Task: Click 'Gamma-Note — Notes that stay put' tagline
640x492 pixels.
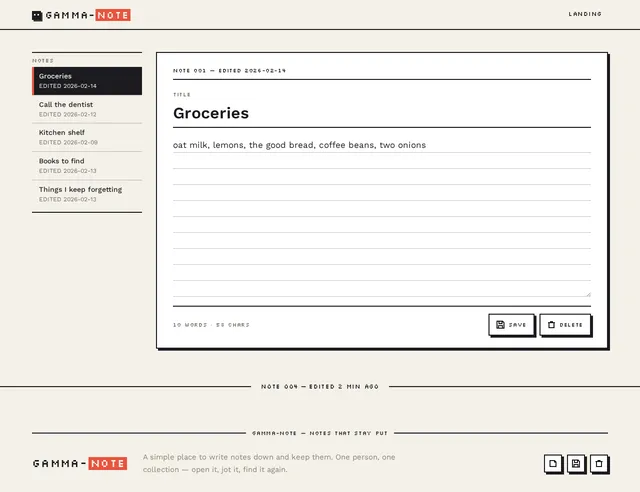Action: [320, 433]
